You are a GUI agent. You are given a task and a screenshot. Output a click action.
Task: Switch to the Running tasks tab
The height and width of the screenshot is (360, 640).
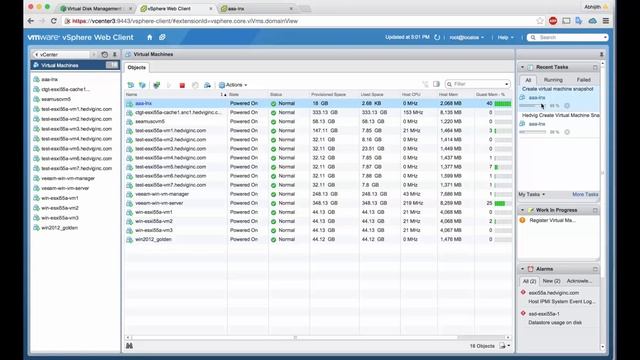(x=553, y=80)
